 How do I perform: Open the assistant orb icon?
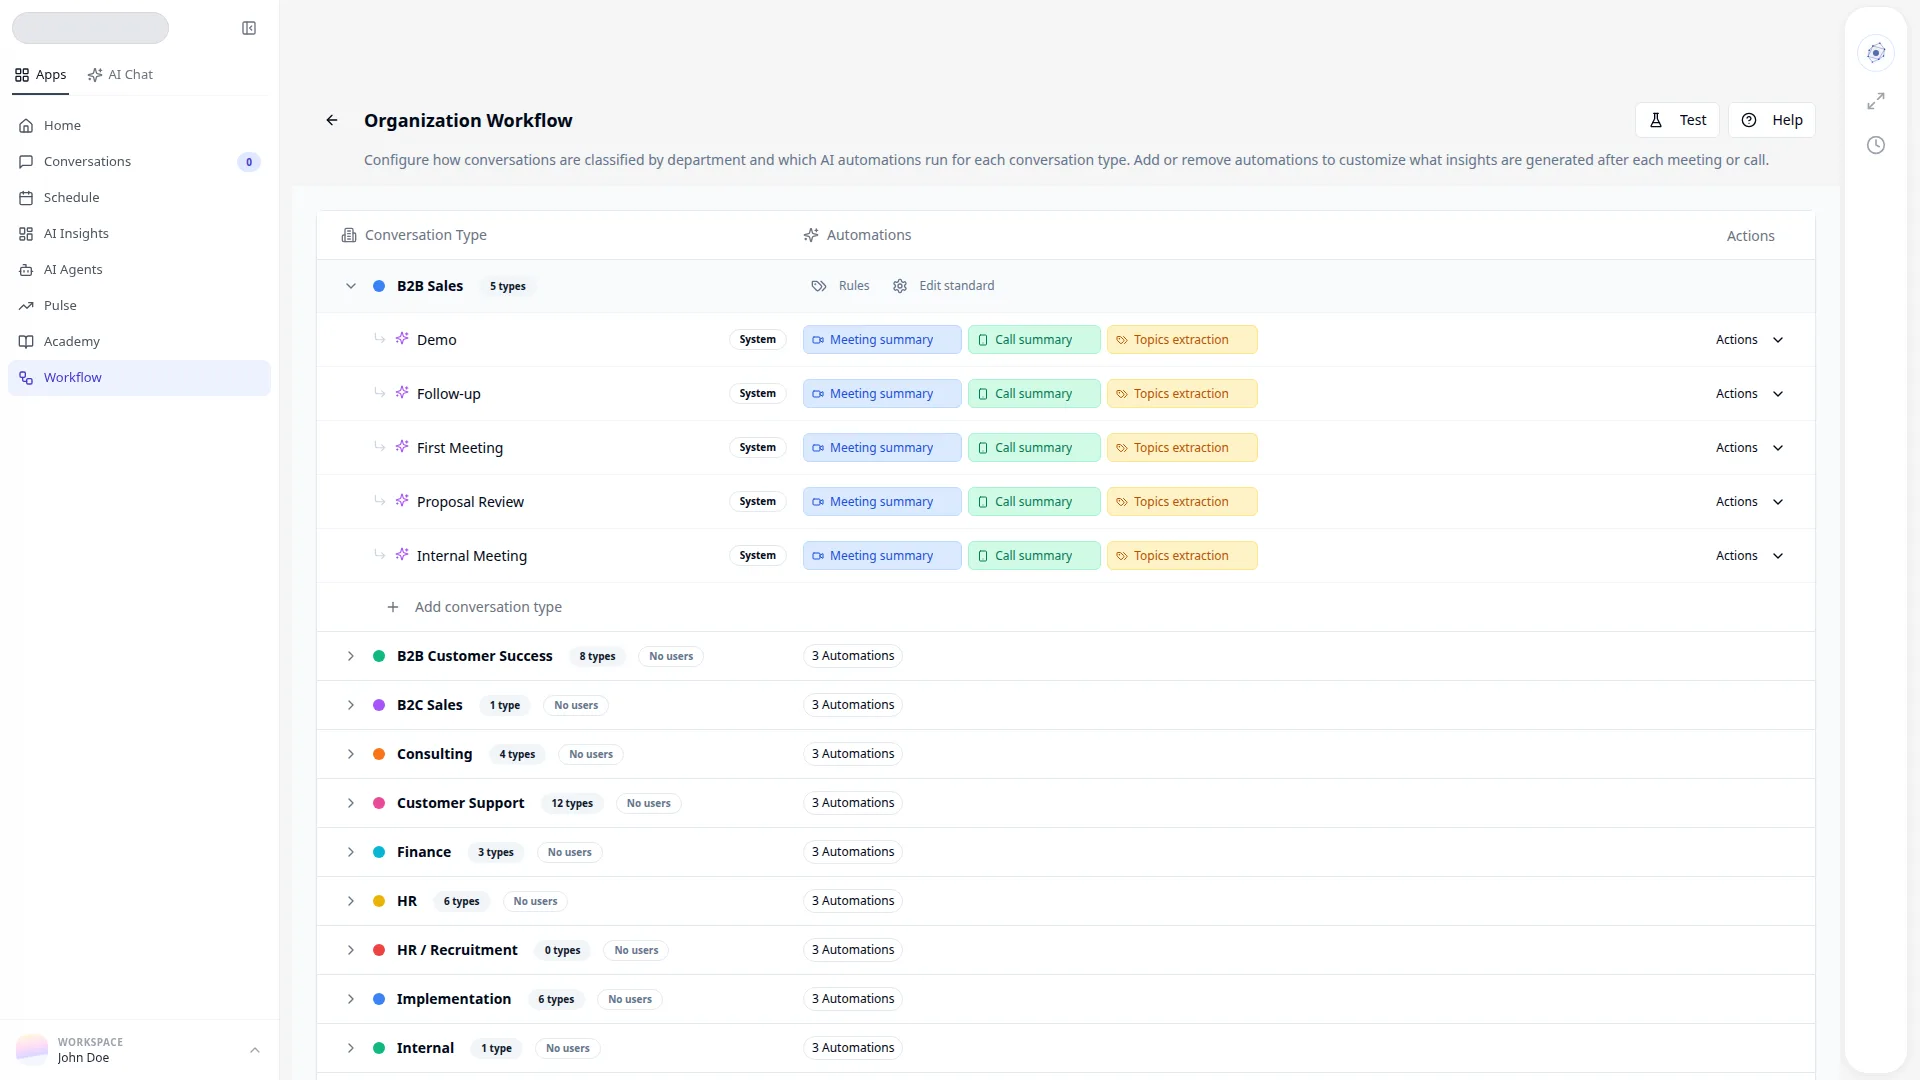(1876, 53)
